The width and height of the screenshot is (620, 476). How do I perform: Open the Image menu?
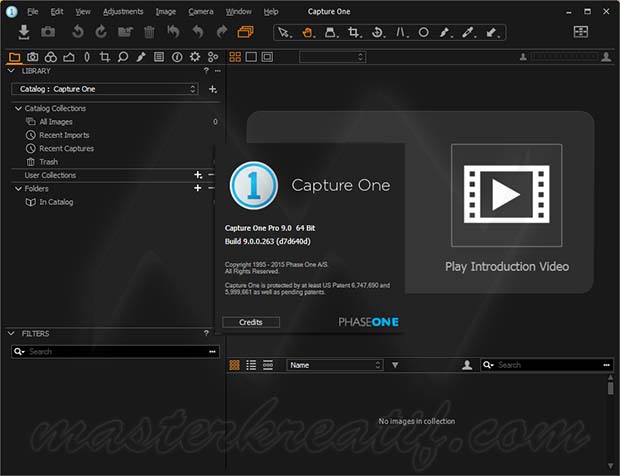pos(166,12)
